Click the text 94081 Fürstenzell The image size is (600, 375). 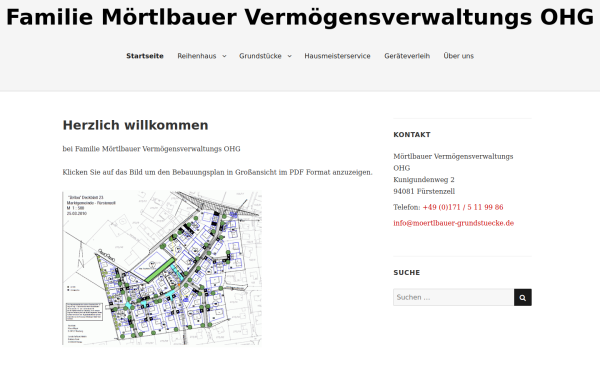tap(424, 191)
